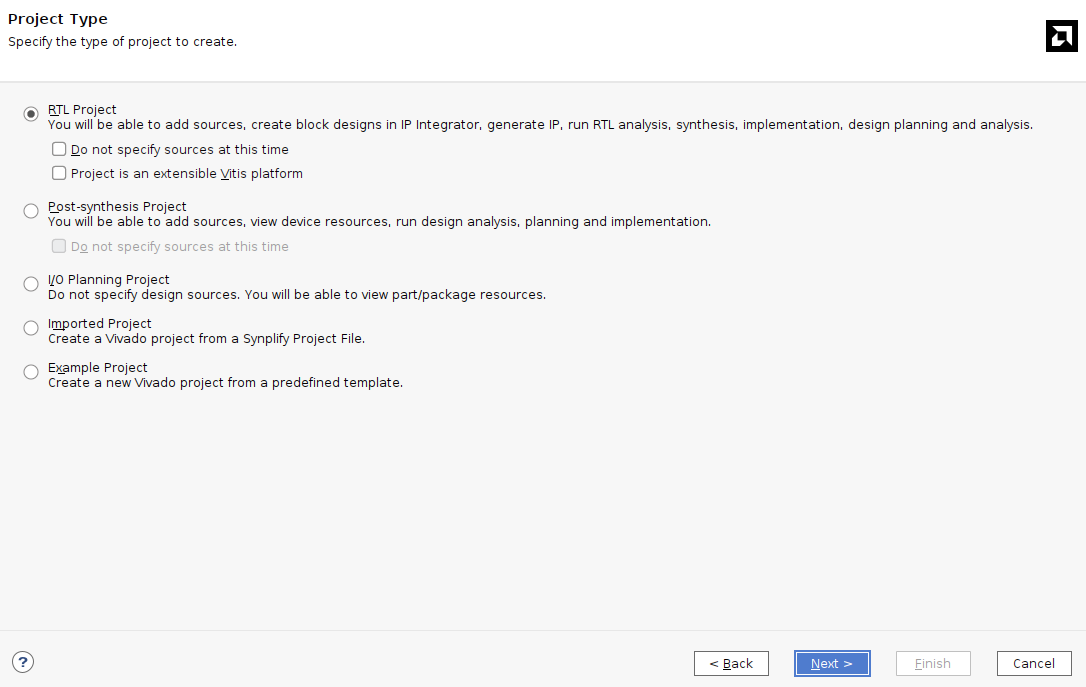1086x687 pixels.
Task: Click the AMD logo icon
Action: pos(1061,36)
